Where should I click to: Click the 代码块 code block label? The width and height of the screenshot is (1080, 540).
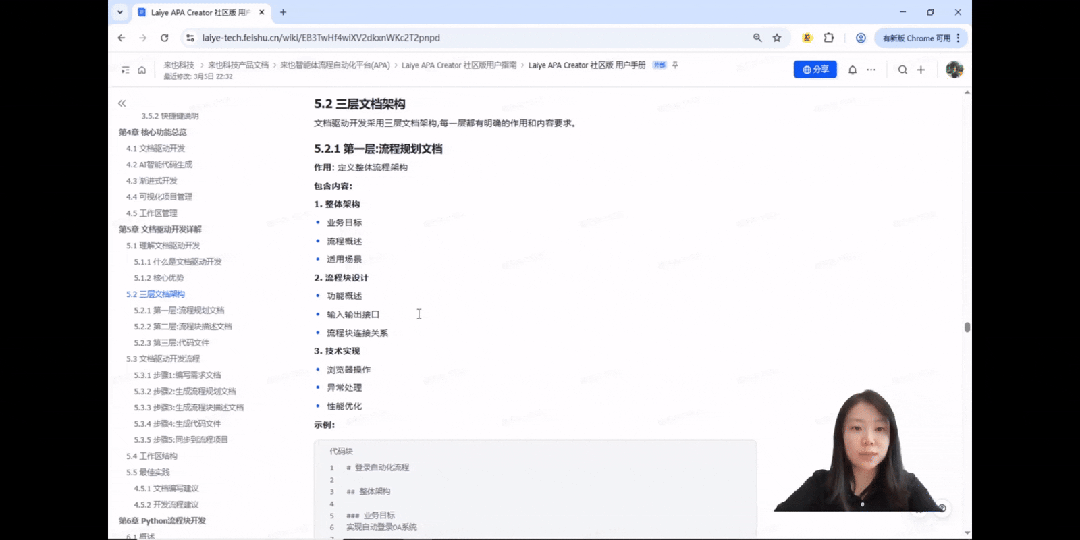[x=341, y=451]
